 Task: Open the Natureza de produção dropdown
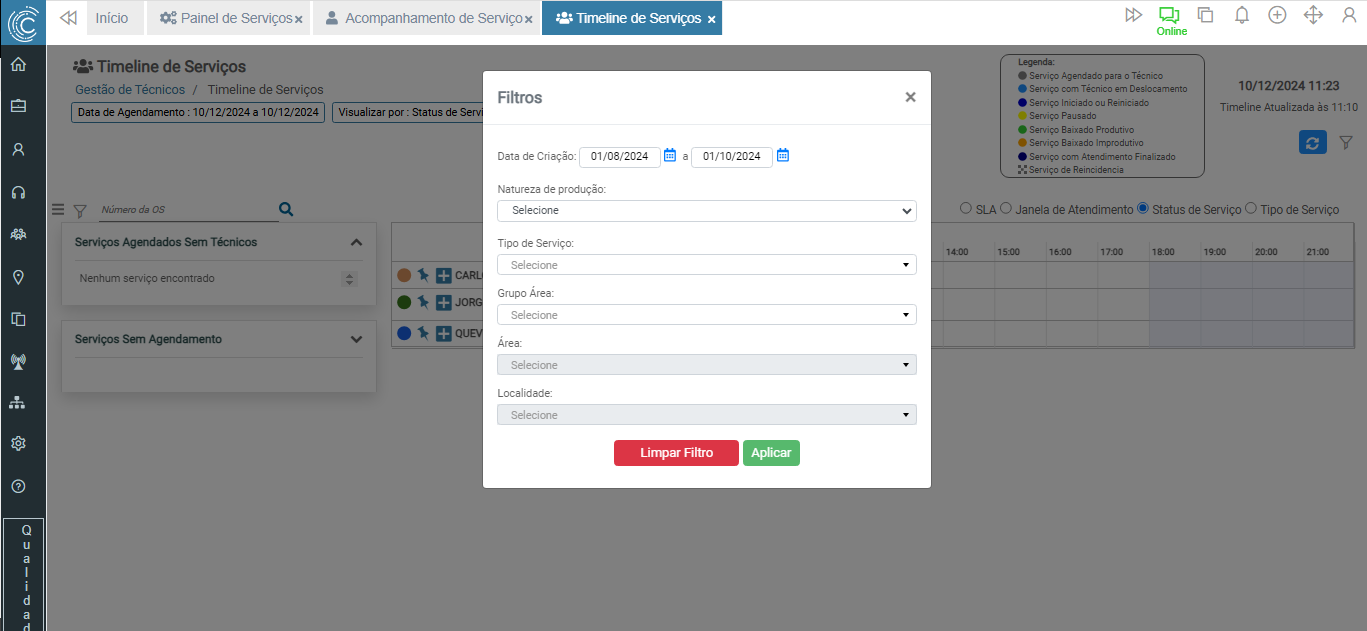706,211
